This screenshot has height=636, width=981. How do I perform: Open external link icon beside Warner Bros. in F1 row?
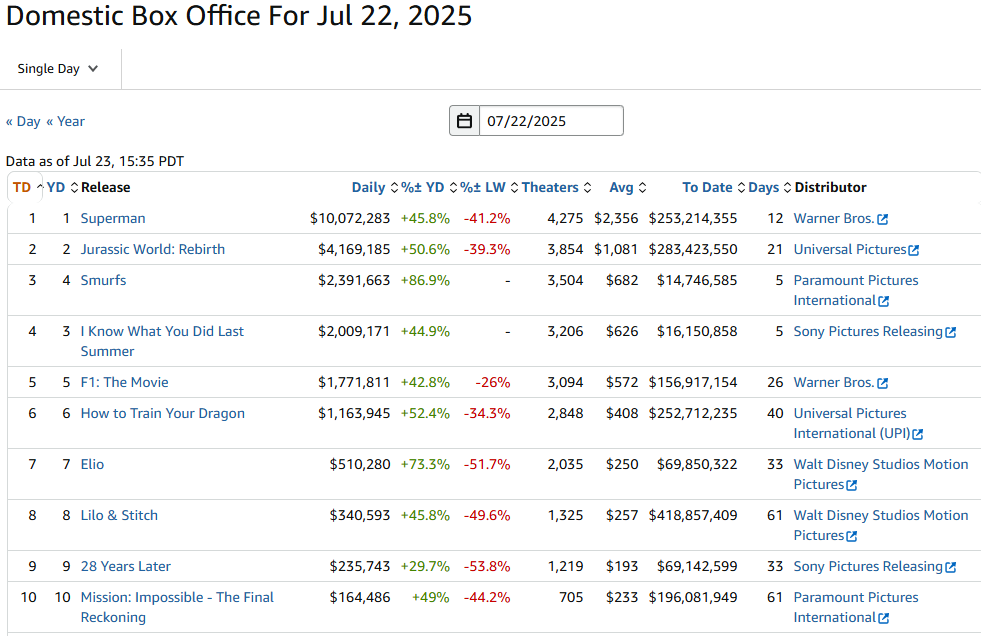click(883, 383)
